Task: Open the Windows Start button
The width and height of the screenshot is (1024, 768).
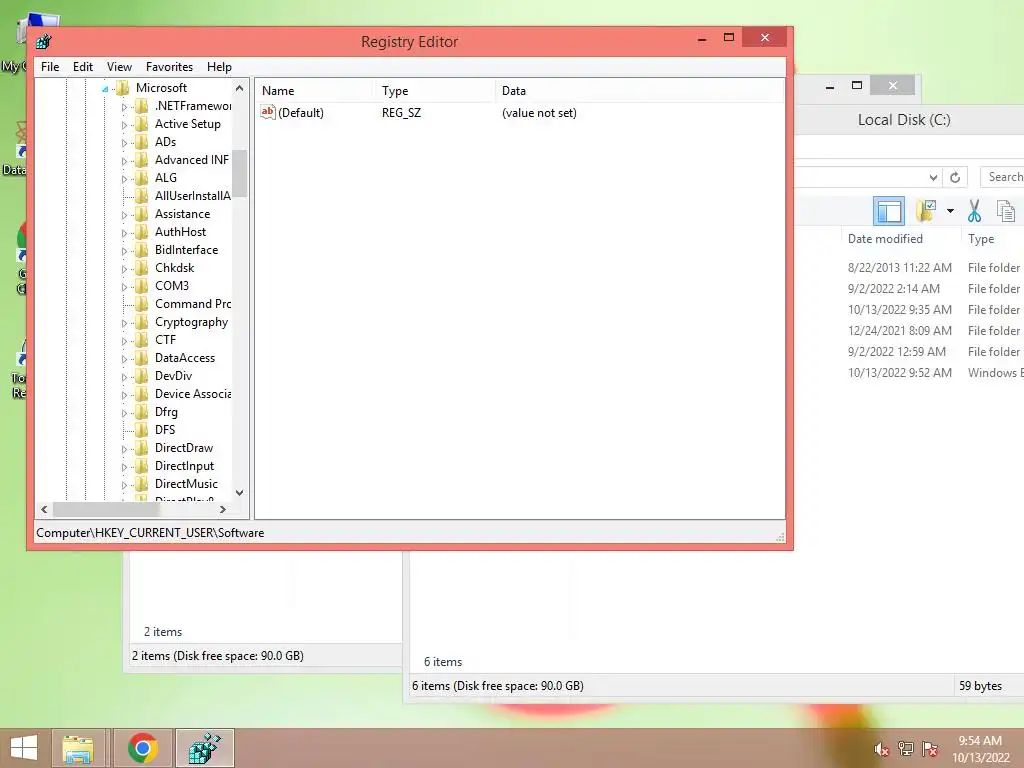Action: tap(24, 748)
